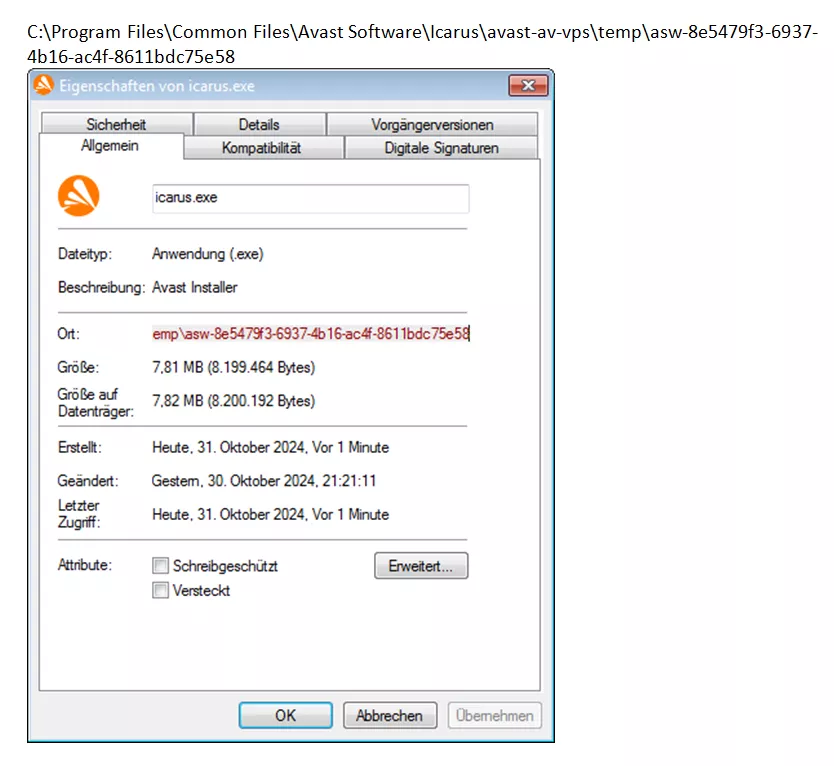Click the text Anwendung (.exe)
Image resolution: width=834 pixels, height=766 pixels.
click(x=208, y=254)
